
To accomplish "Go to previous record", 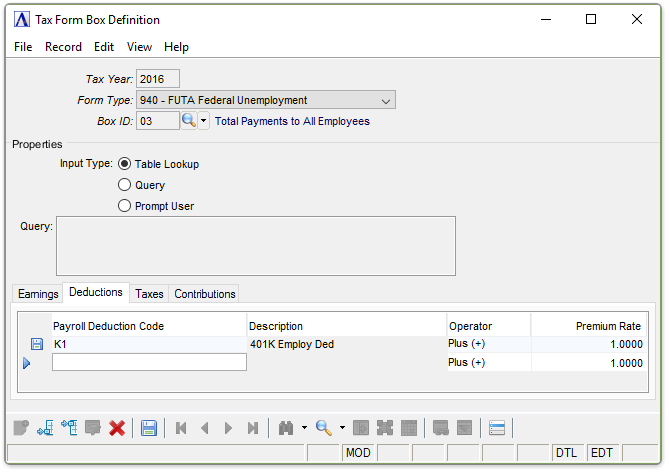I will [205, 428].
